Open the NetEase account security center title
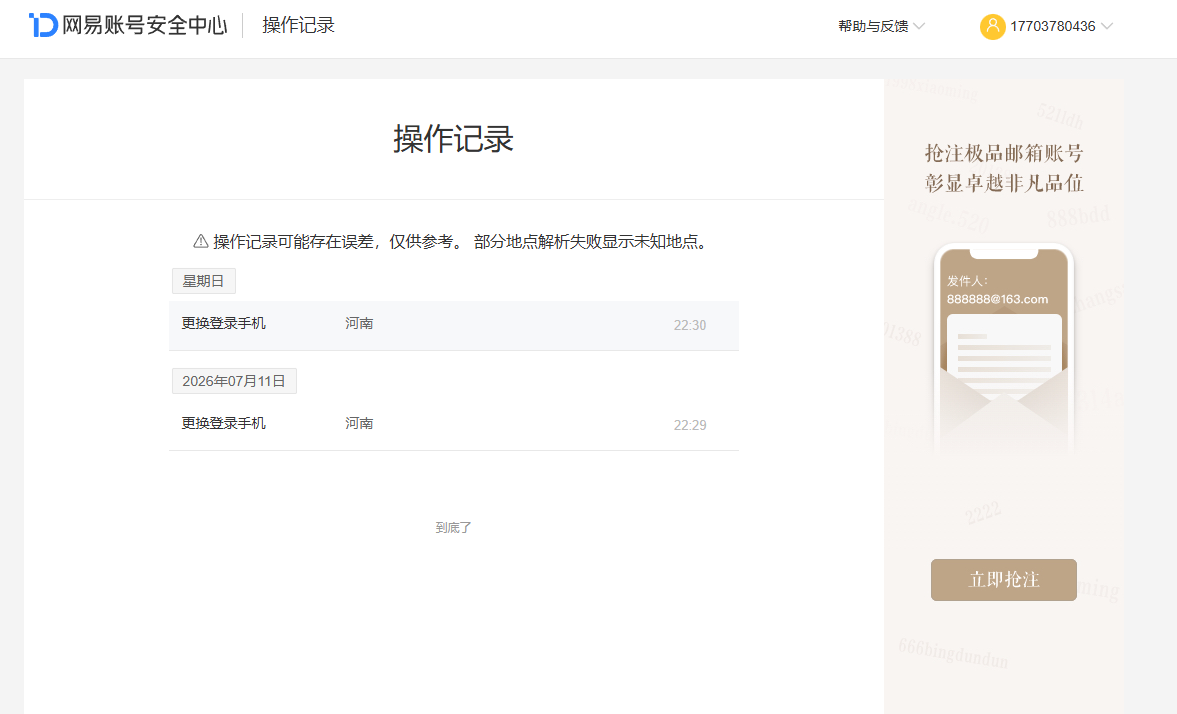 pyautogui.click(x=144, y=25)
